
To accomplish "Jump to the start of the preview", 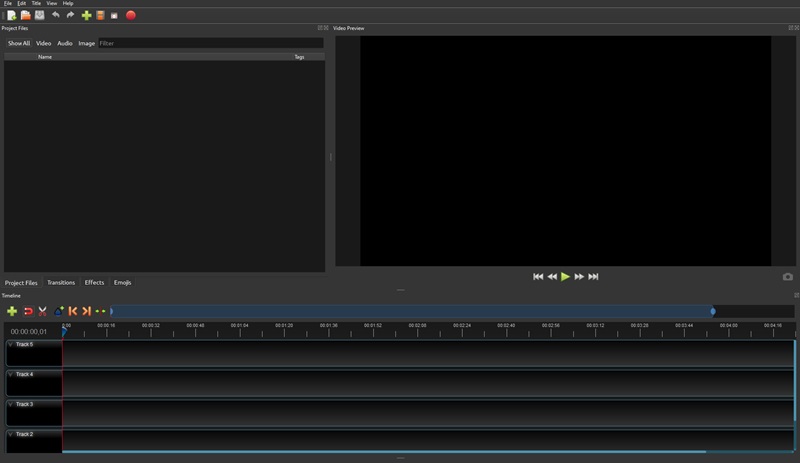I will (538, 277).
